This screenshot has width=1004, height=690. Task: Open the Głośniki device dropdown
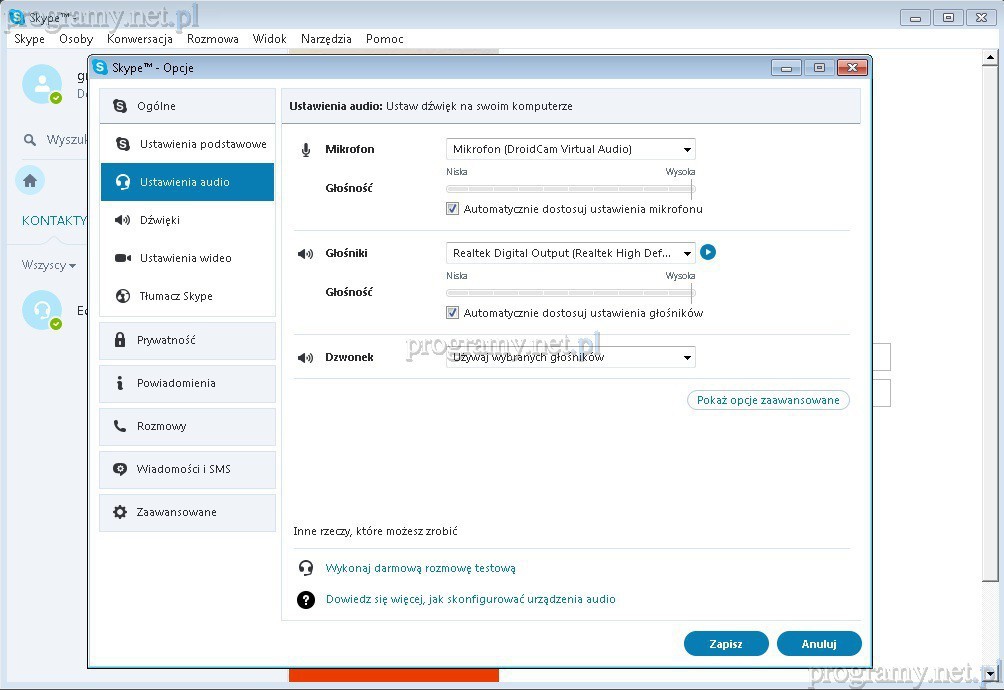click(x=570, y=253)
